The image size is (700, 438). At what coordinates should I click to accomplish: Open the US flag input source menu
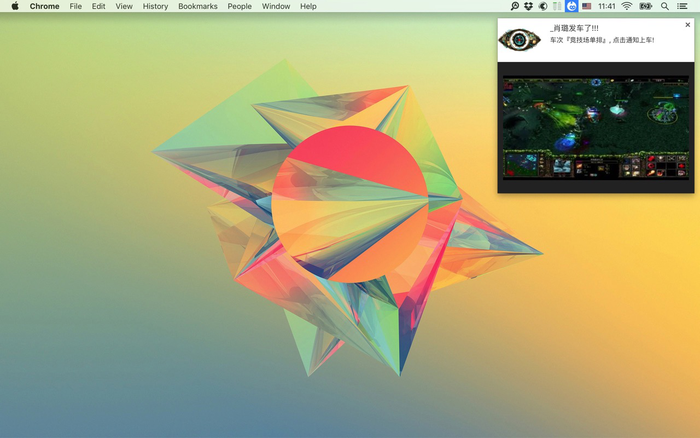pos(587,6)
